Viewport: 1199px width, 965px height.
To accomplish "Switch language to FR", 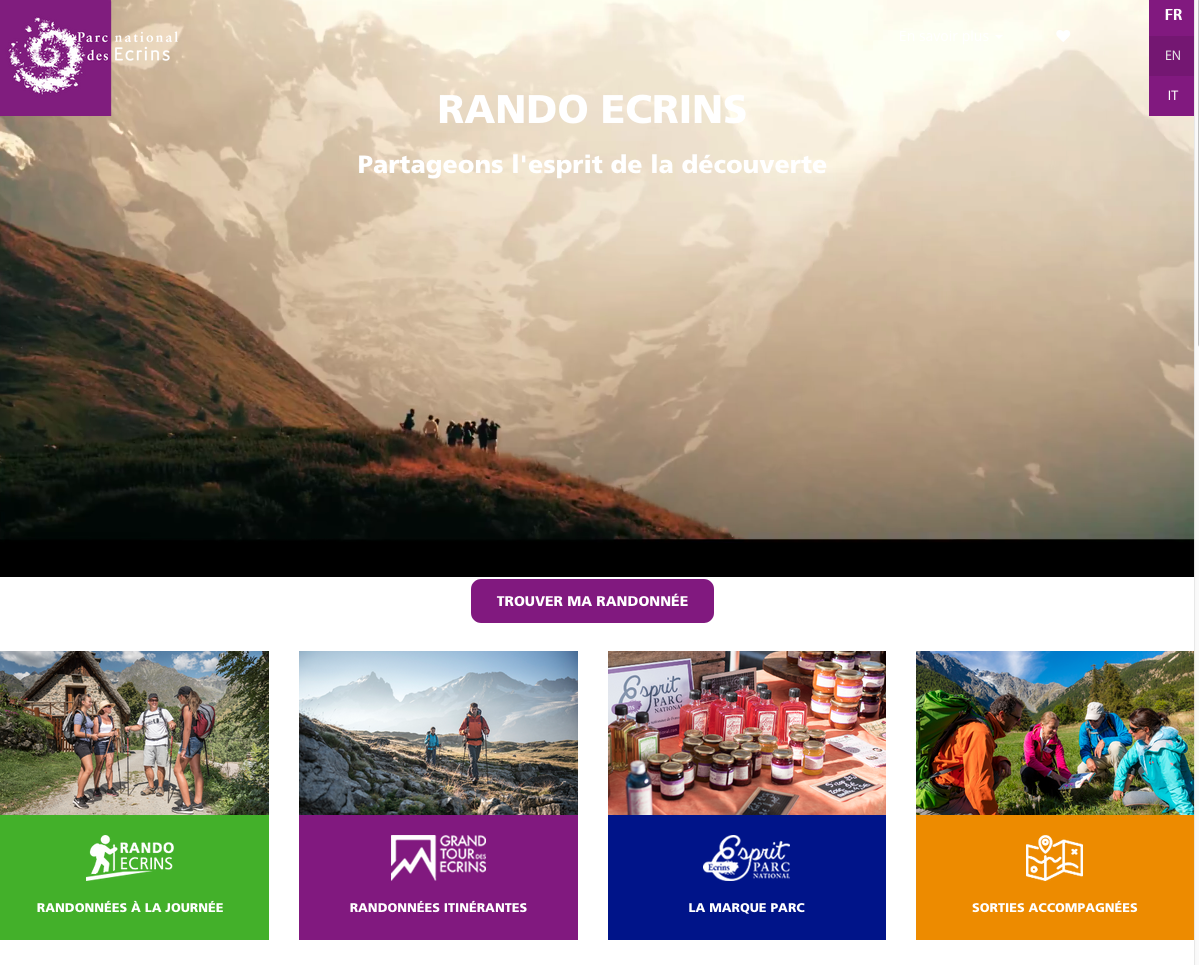I will [1172, 15].
